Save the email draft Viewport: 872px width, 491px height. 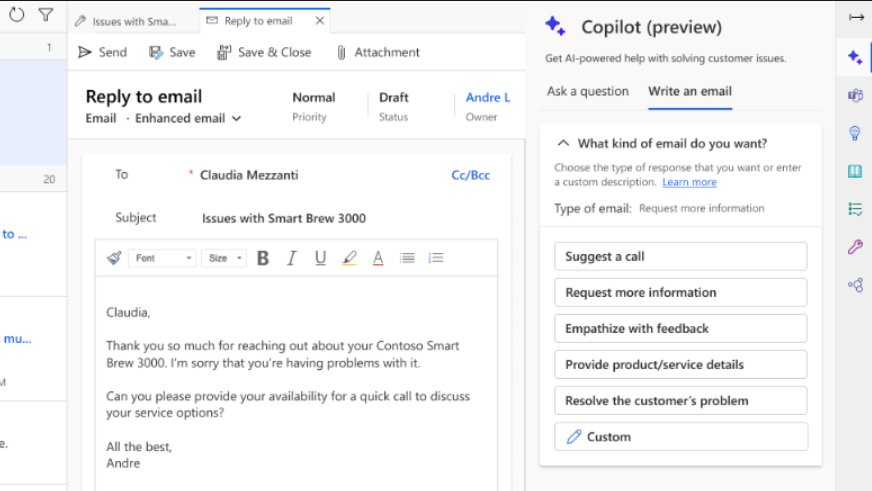[x=172, y=52]
